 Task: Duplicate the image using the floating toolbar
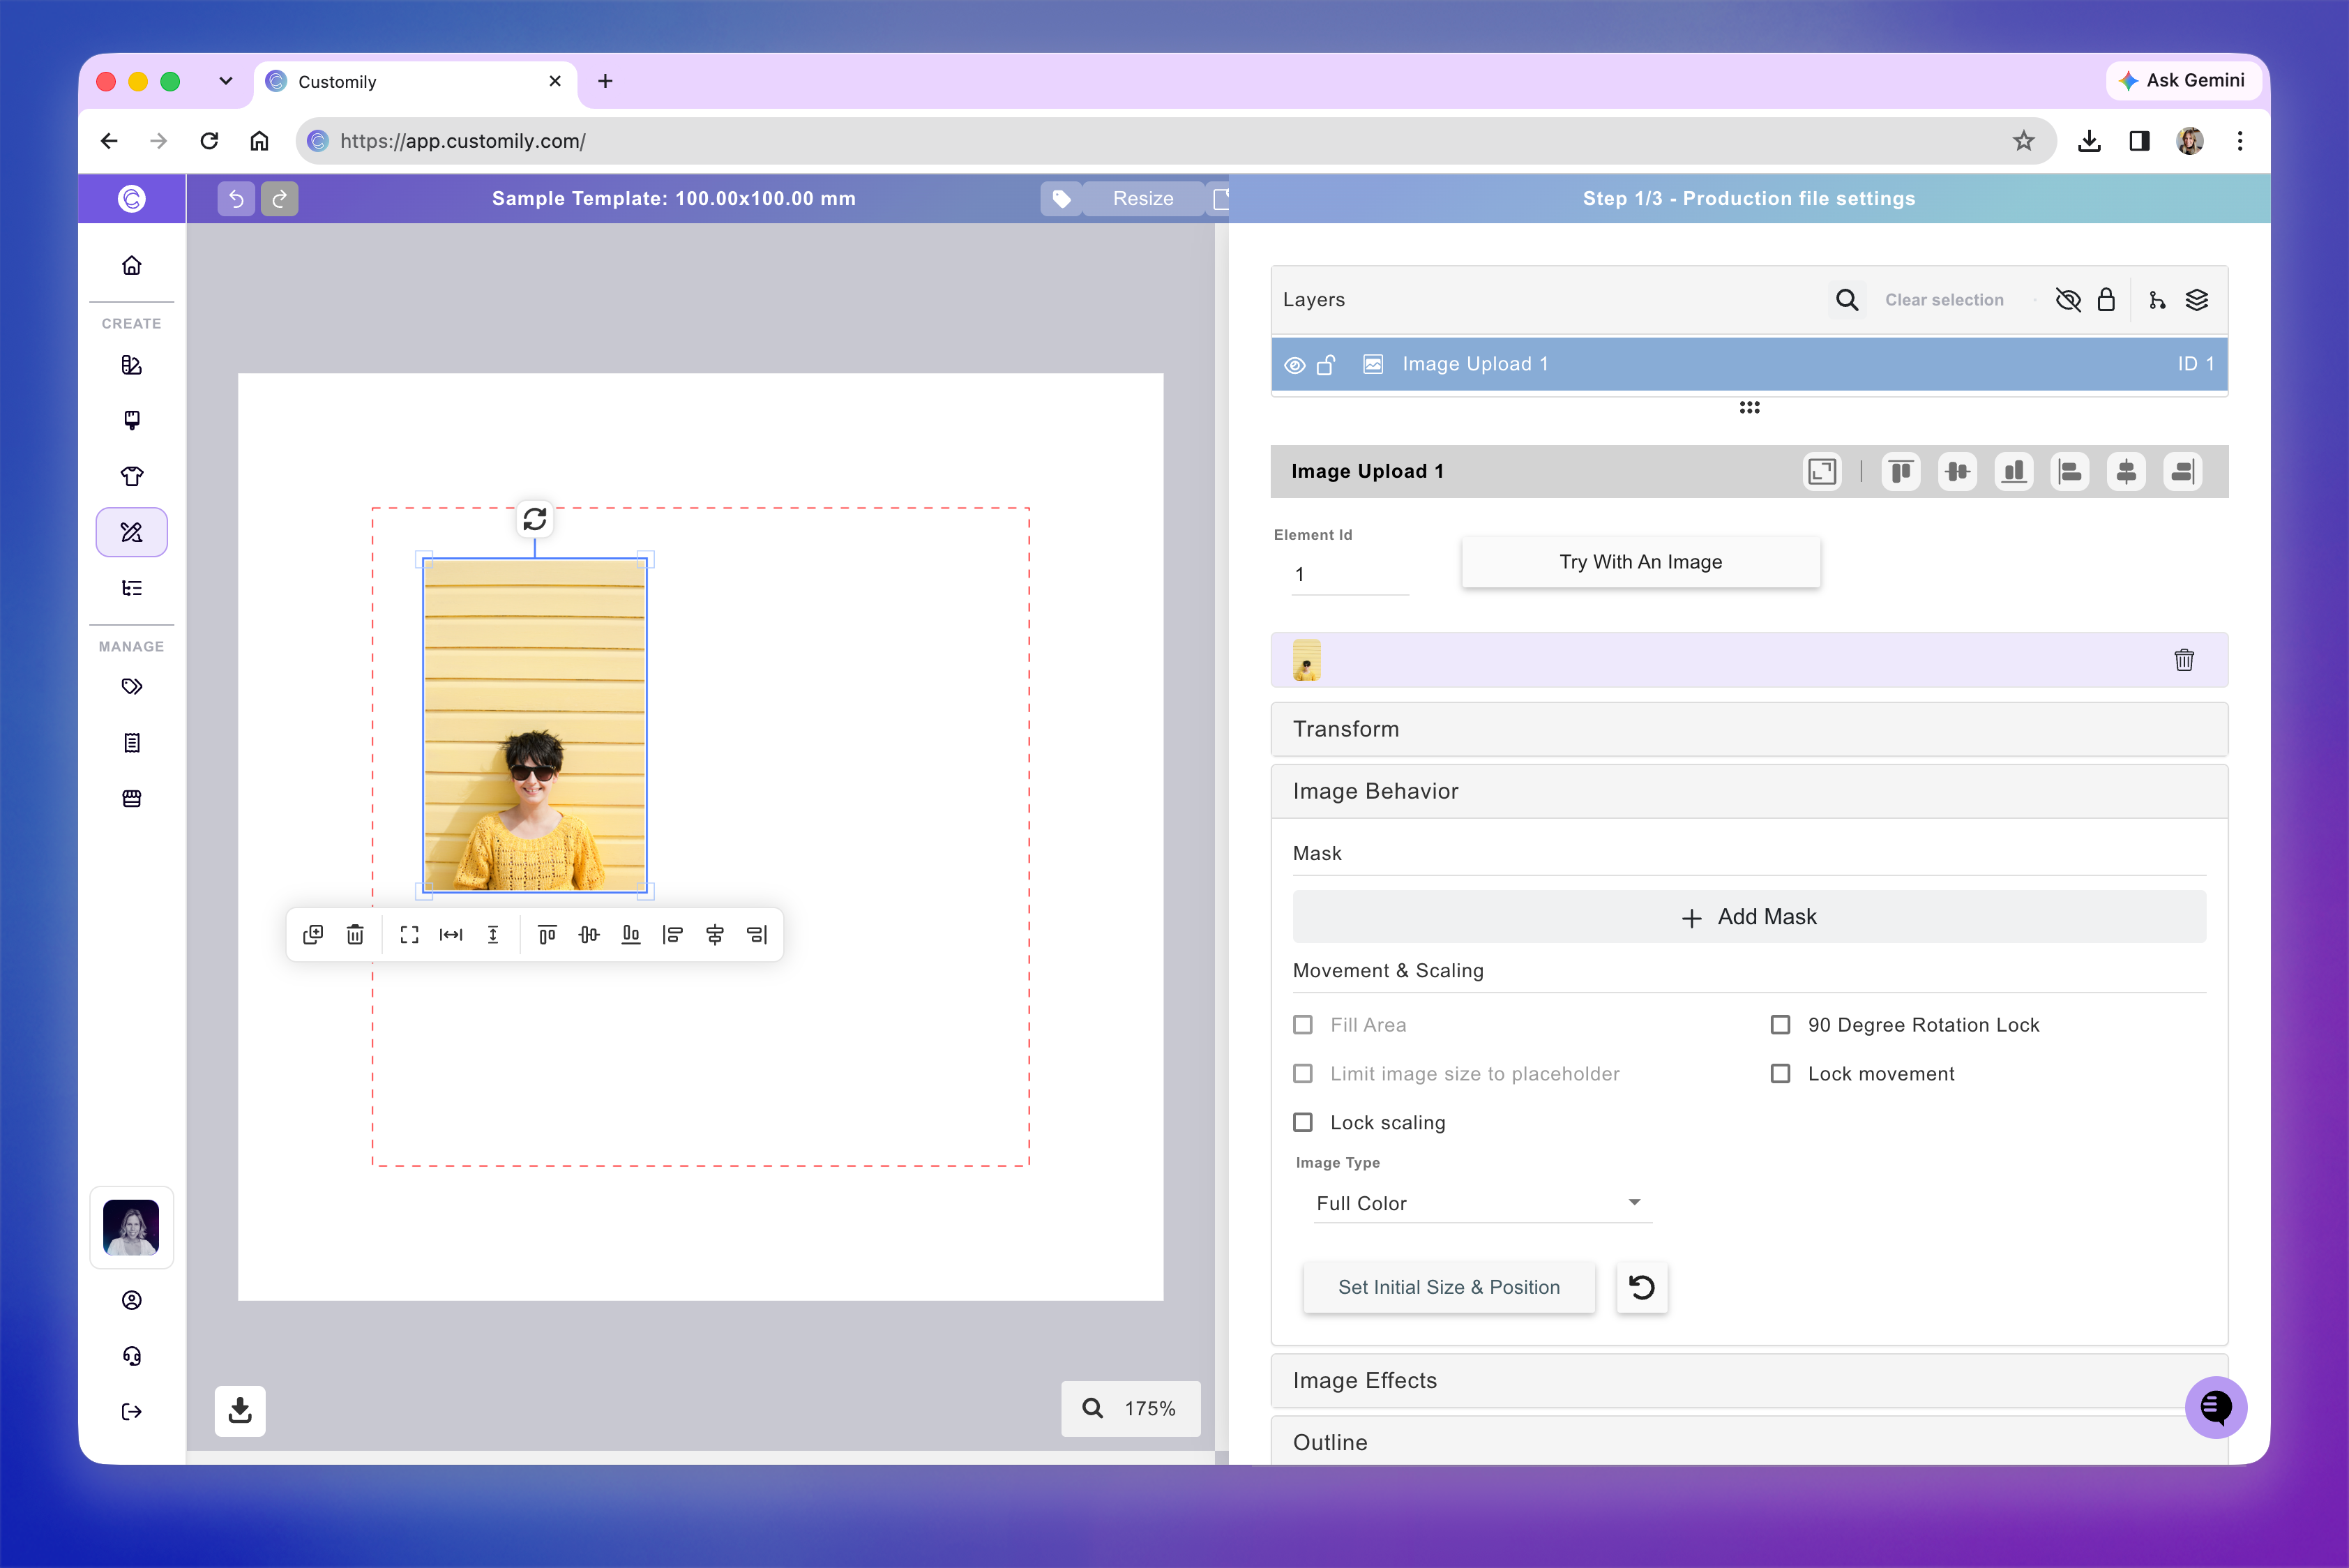pos(313,934)
